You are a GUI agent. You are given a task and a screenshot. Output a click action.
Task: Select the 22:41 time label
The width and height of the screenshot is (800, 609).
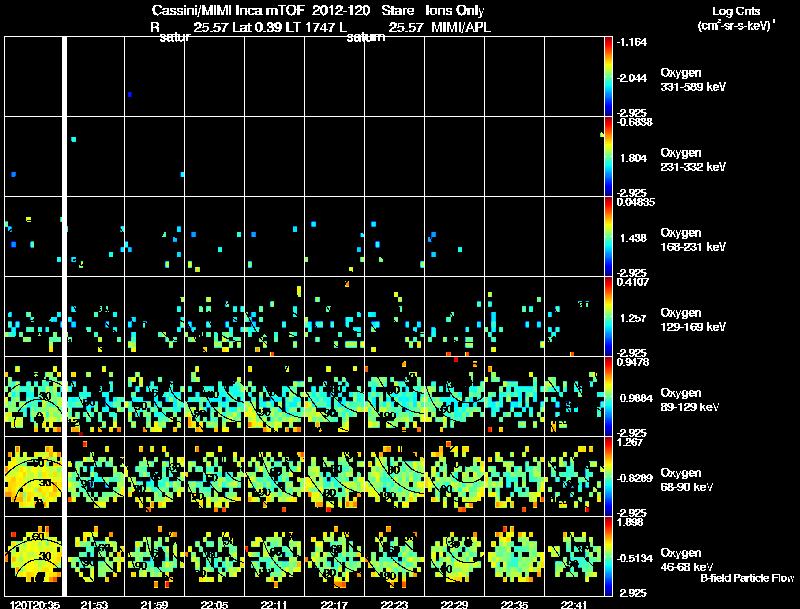click(574, 604)
